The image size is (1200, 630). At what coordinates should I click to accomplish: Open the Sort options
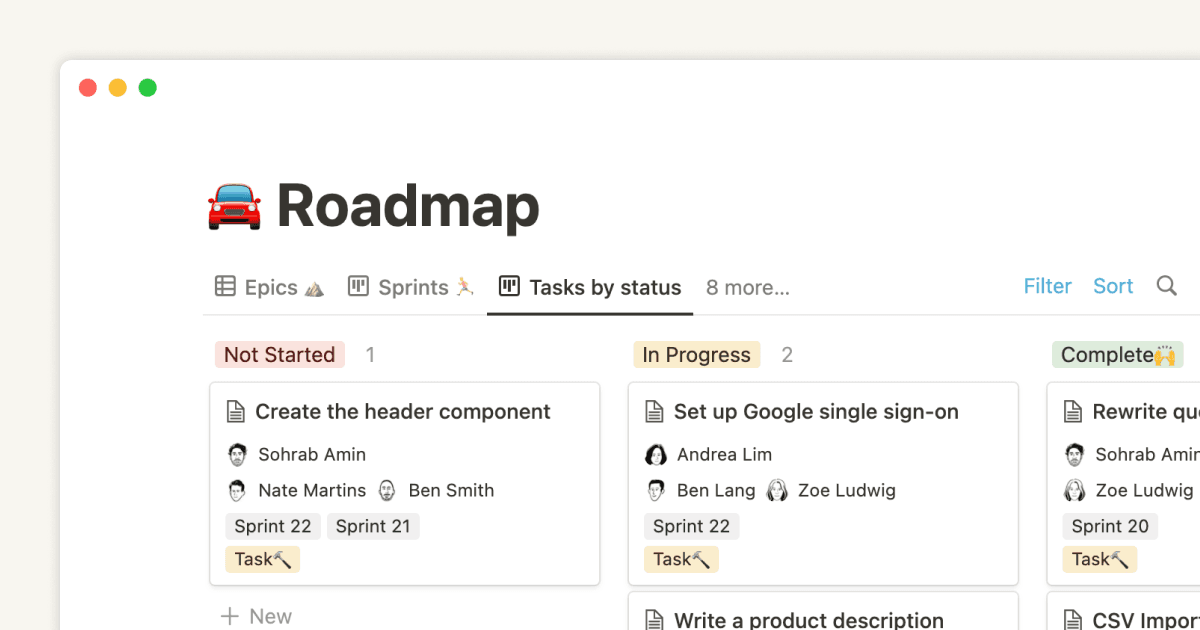coord(1112,286)
